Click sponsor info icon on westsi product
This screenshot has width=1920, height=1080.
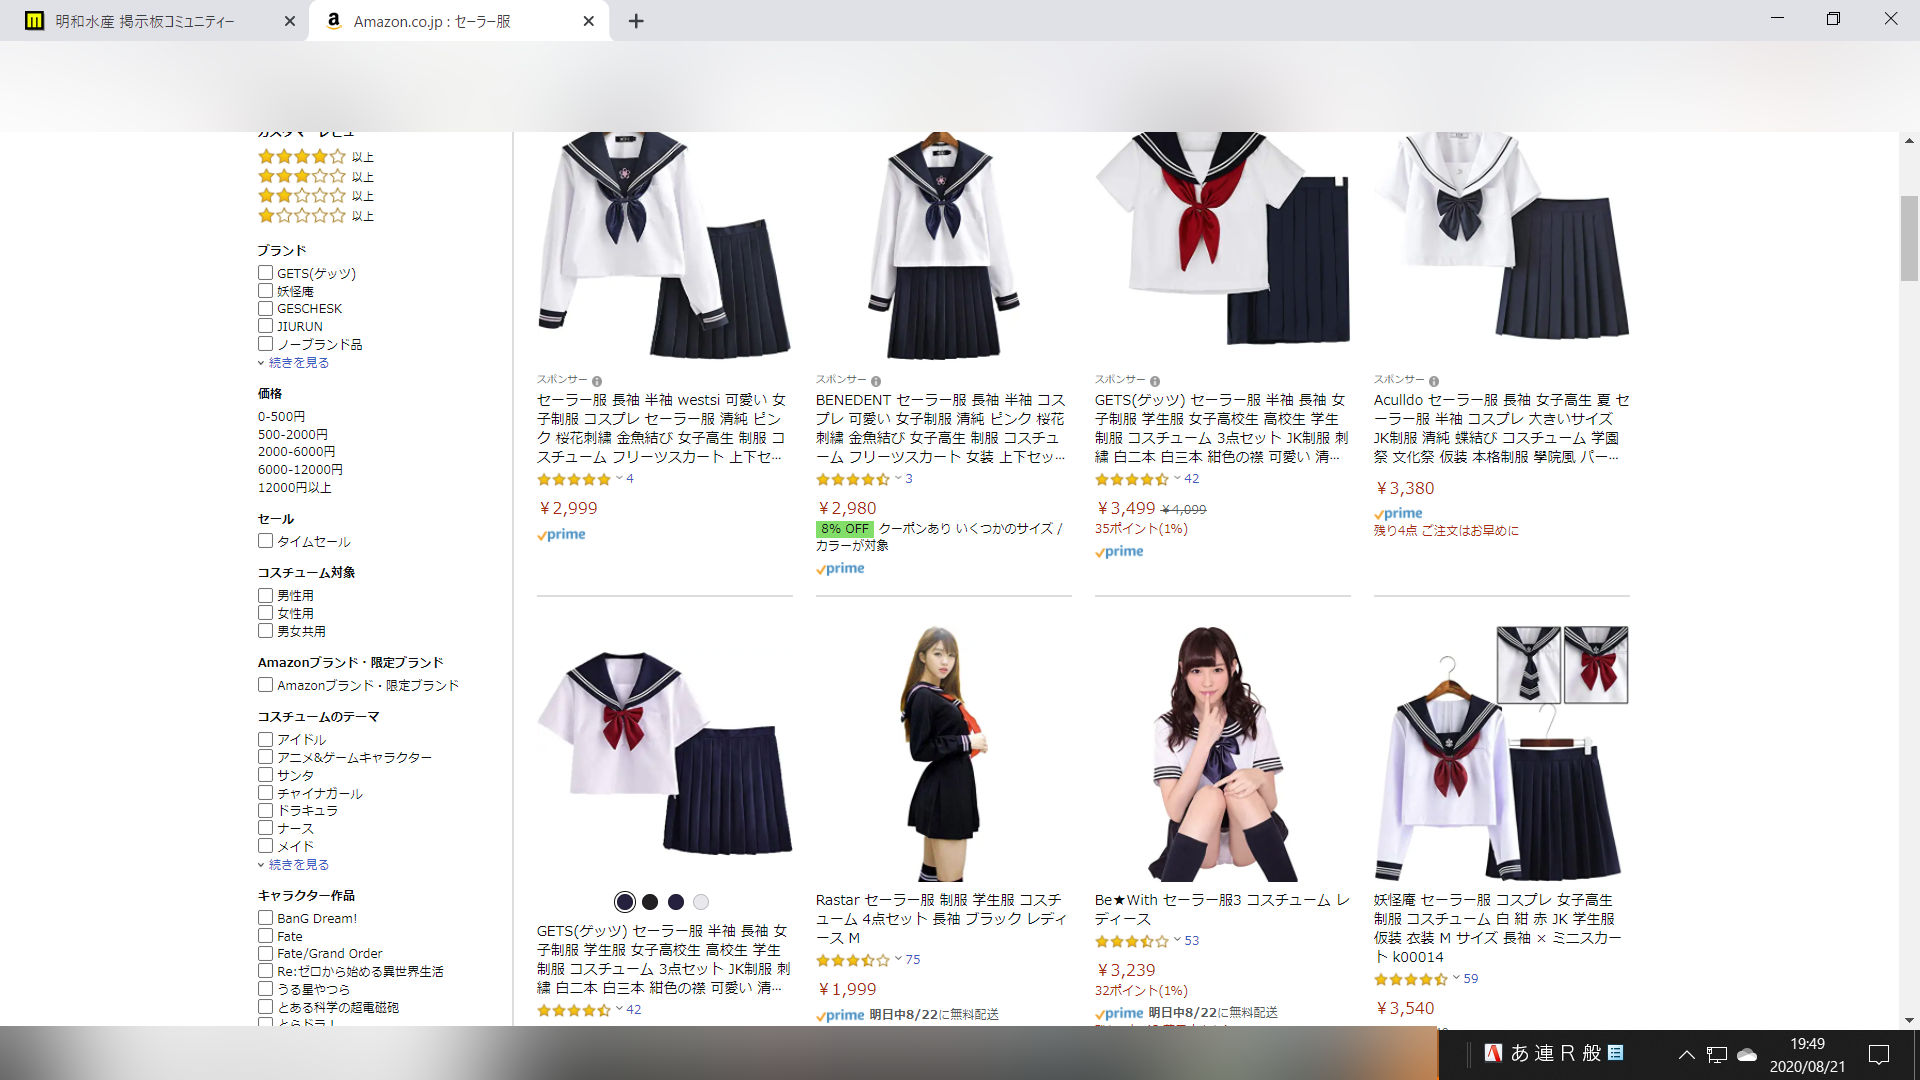pos(597,381)
